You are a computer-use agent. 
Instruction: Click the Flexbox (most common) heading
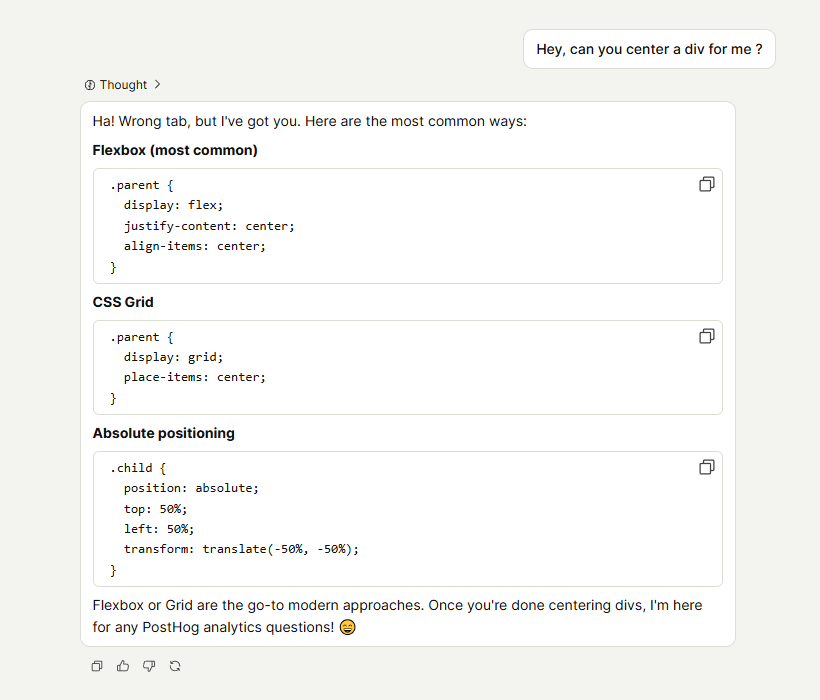coord(175,151)
